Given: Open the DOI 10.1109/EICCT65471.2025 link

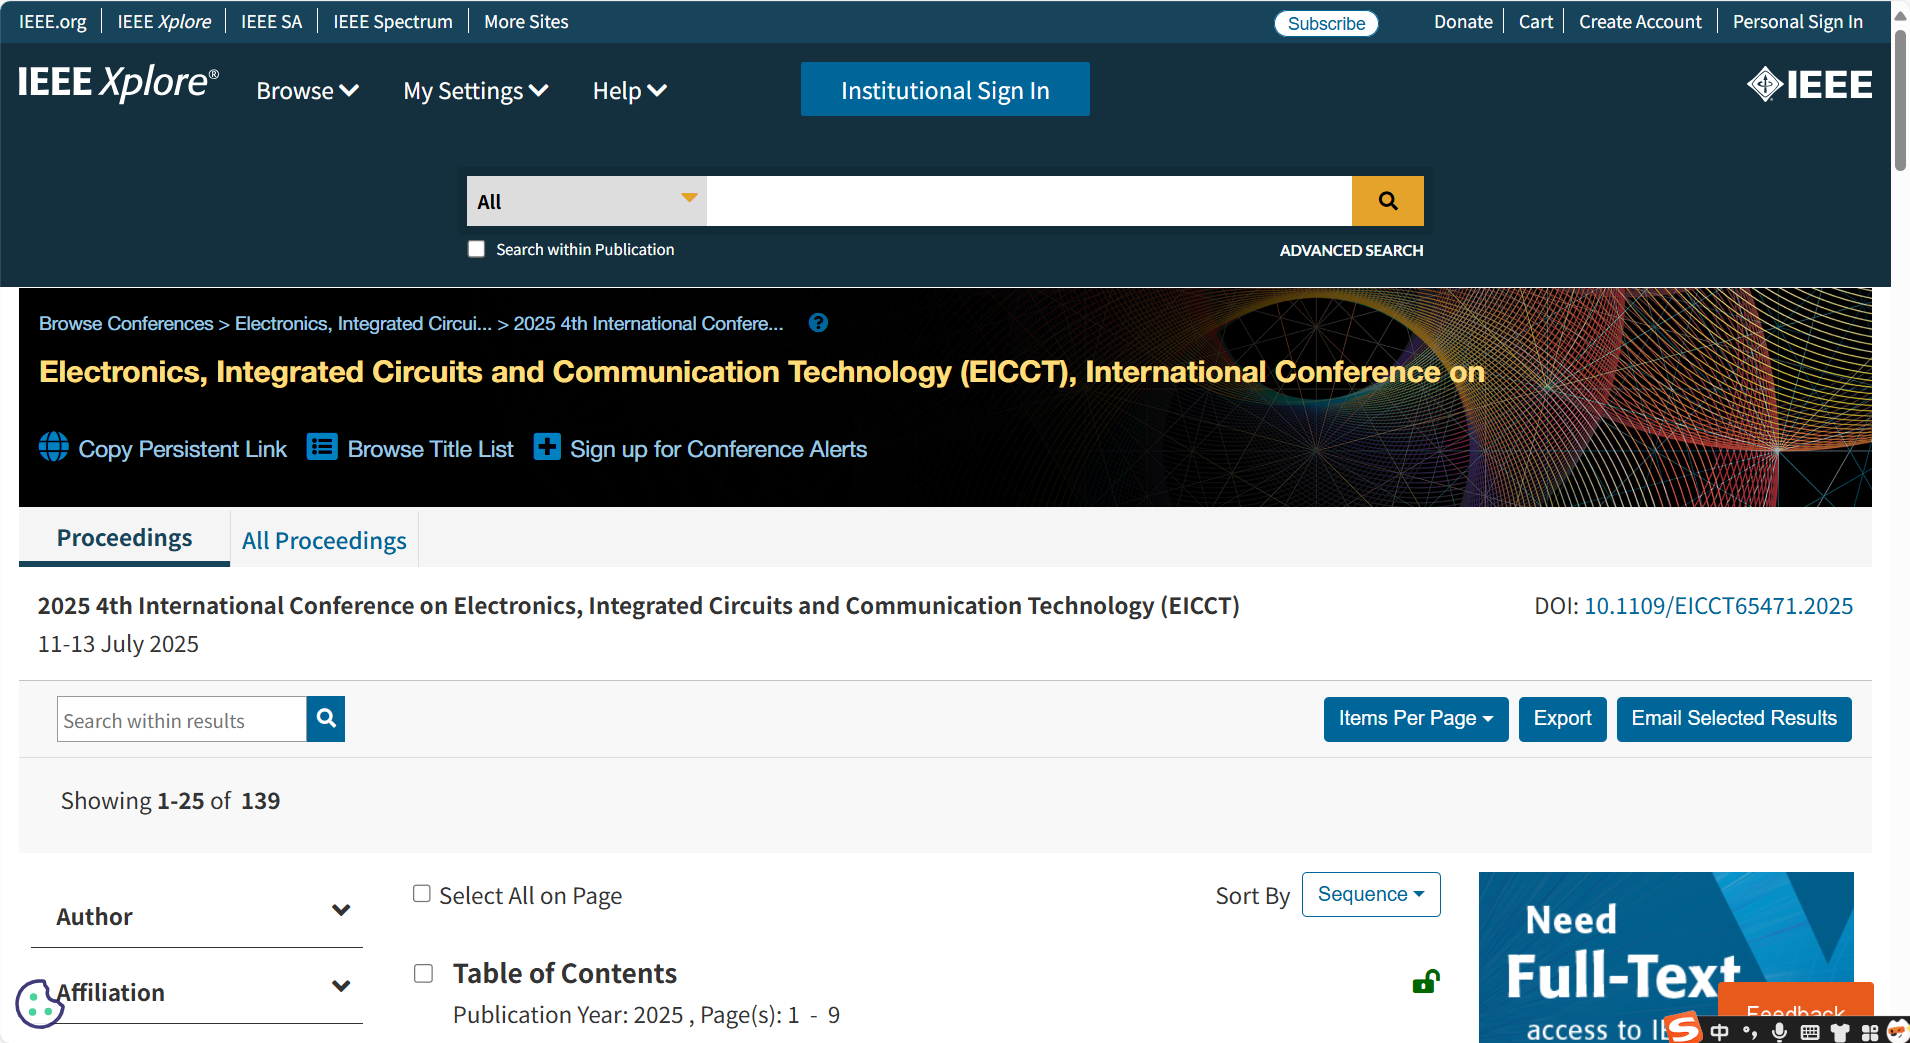Looking at the screenshot, I should [1718, 606].
